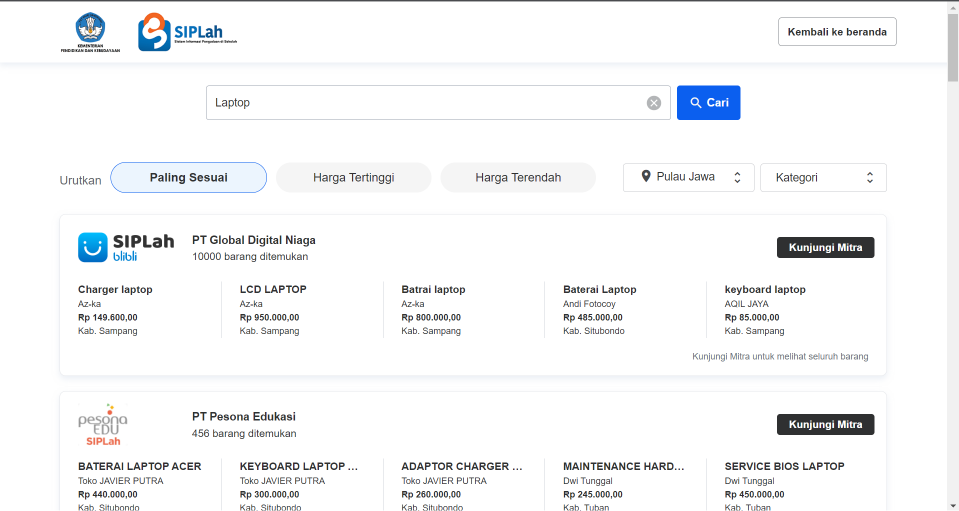Click price Rp 149.600,00
The width and height of the screenshot is (959, 511).
[x=108, y=317]
